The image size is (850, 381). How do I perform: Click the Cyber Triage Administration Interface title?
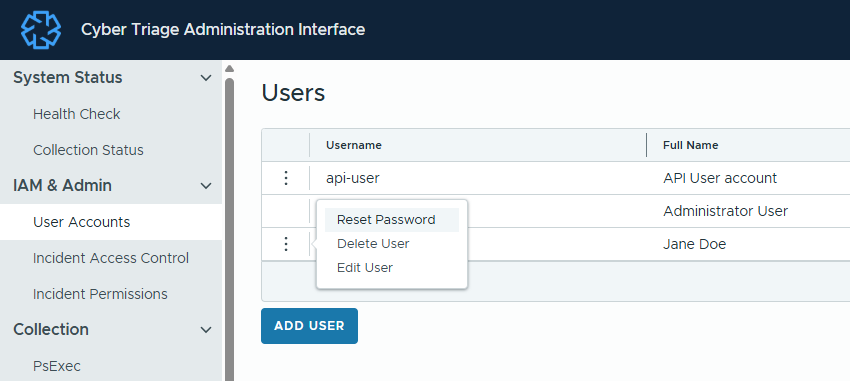point(223,29)
